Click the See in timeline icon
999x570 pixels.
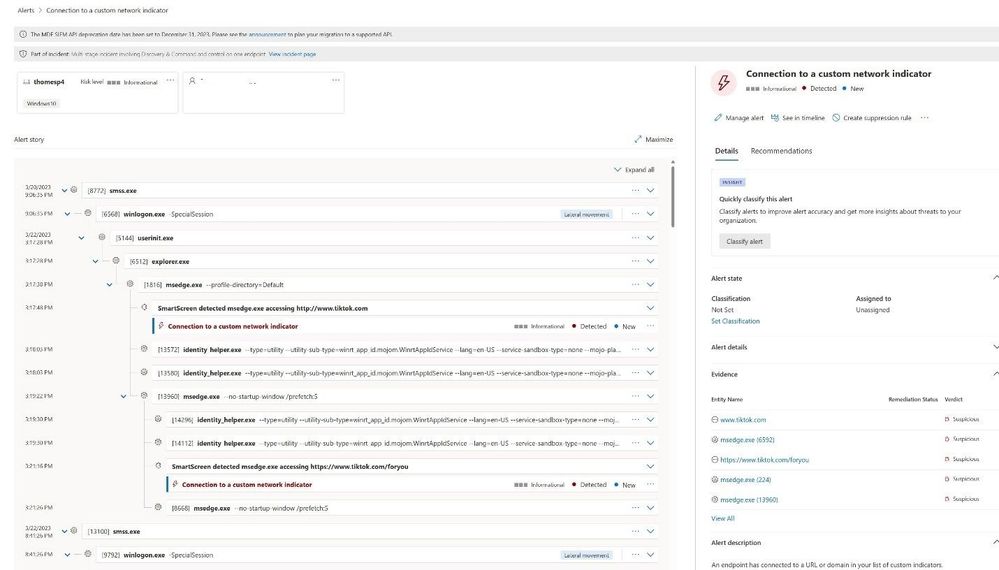click(x=775, y=118)
